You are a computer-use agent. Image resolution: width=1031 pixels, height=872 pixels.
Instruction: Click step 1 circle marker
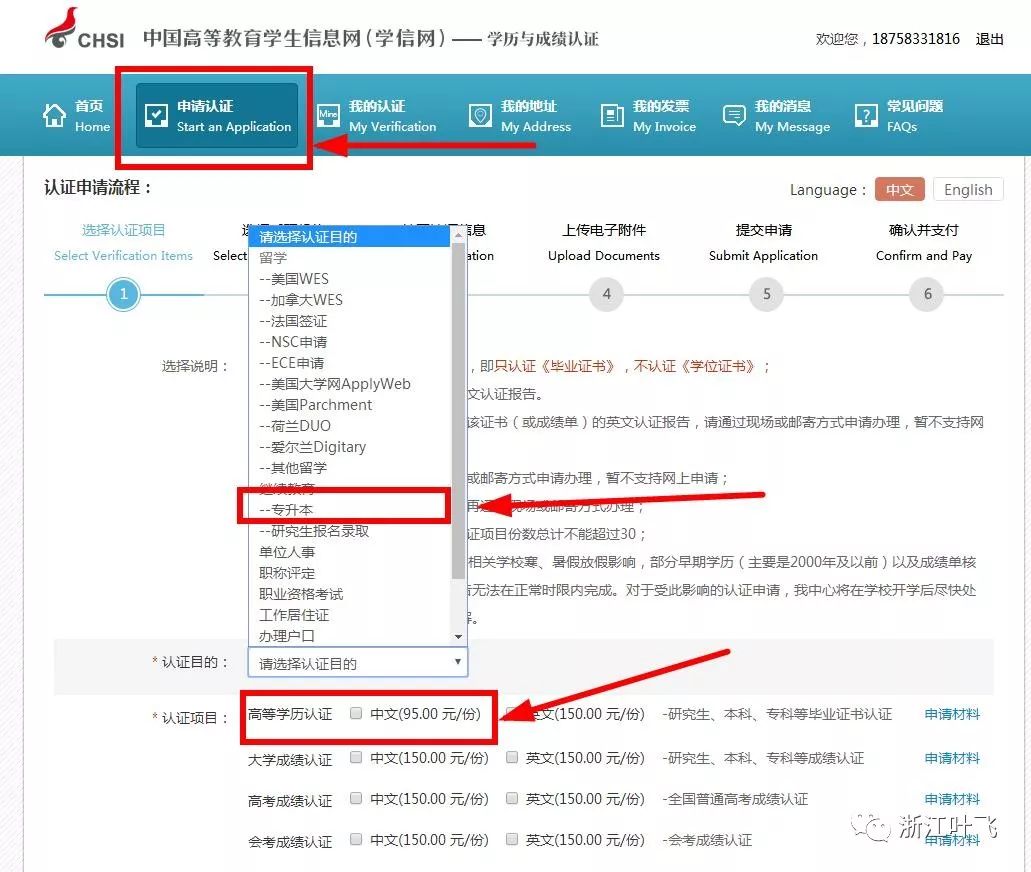point(123,294)
